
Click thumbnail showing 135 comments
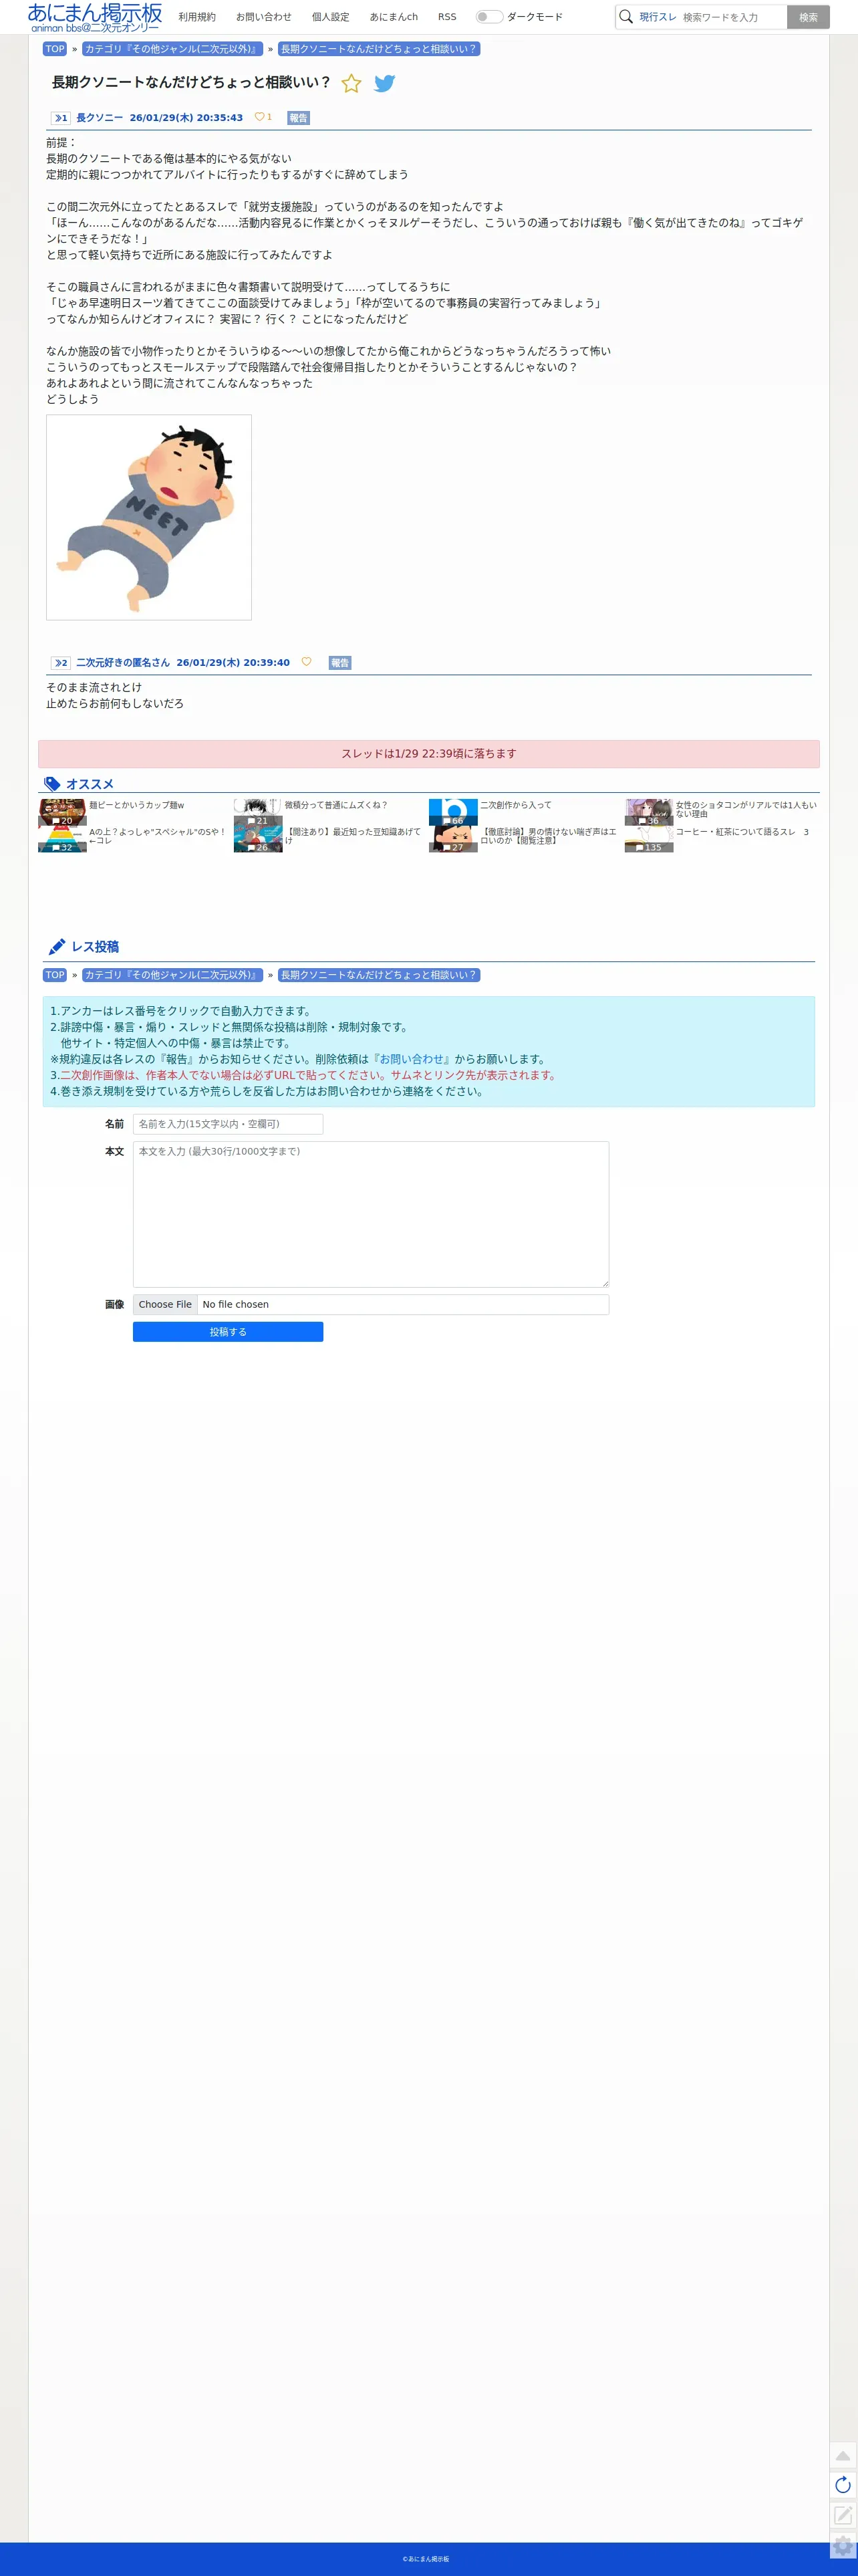[649, 839]
